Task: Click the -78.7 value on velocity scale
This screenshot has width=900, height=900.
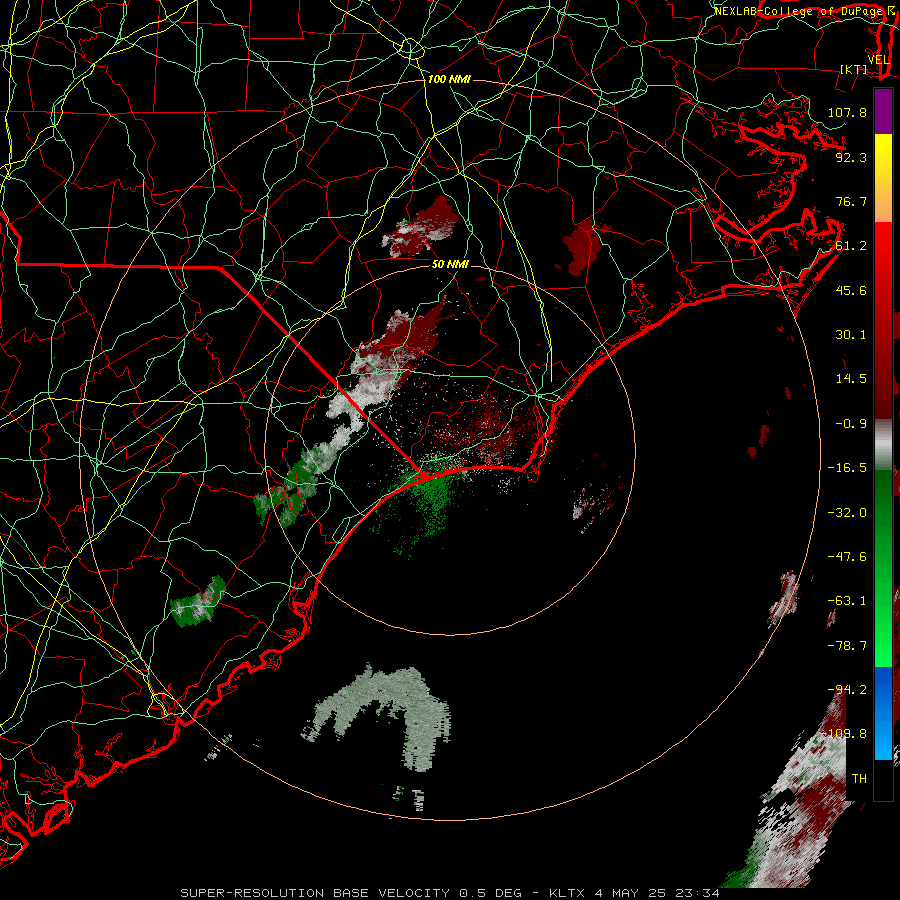Action: [x=847, y=646]
